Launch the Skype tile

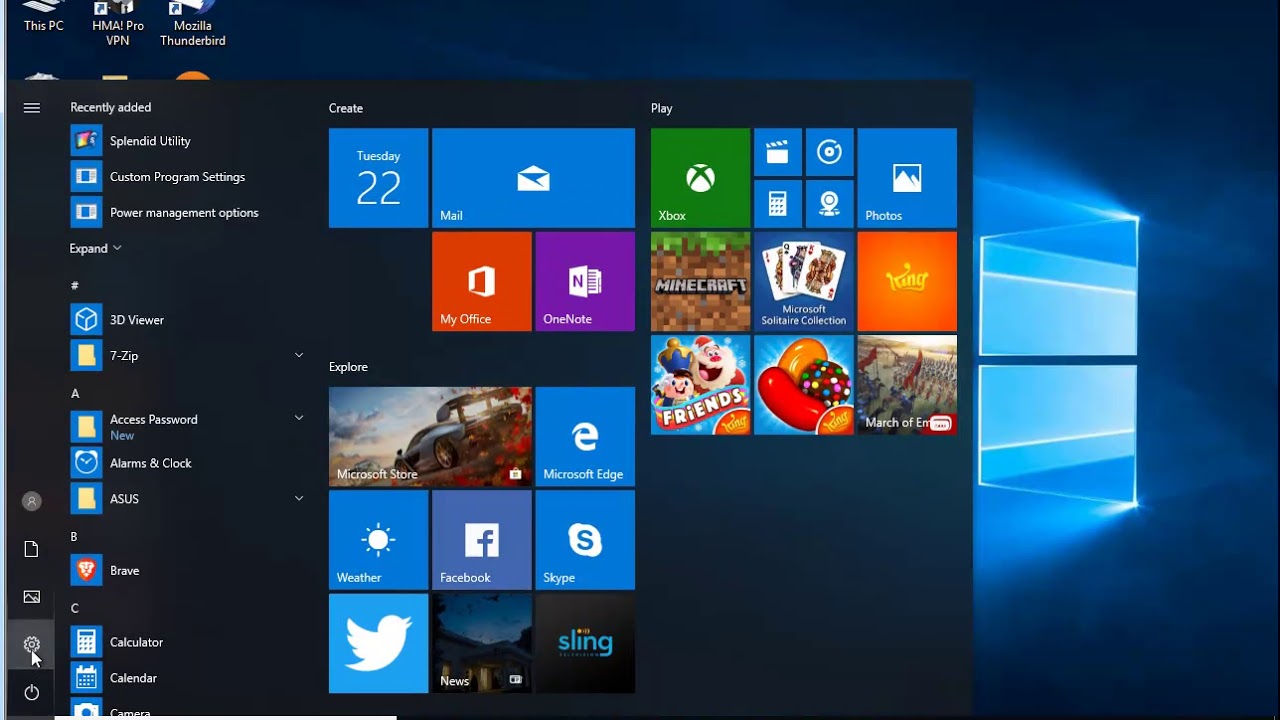point(585,540)
